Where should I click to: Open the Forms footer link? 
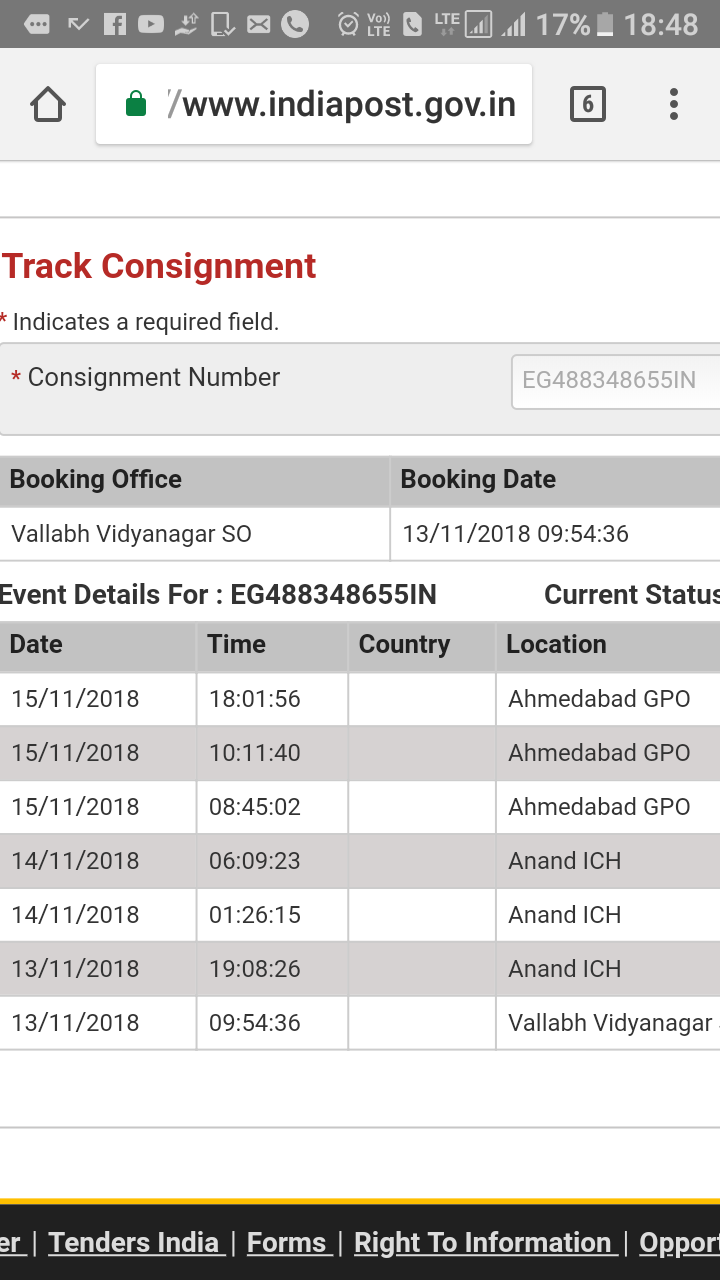tap(286, 1242)
